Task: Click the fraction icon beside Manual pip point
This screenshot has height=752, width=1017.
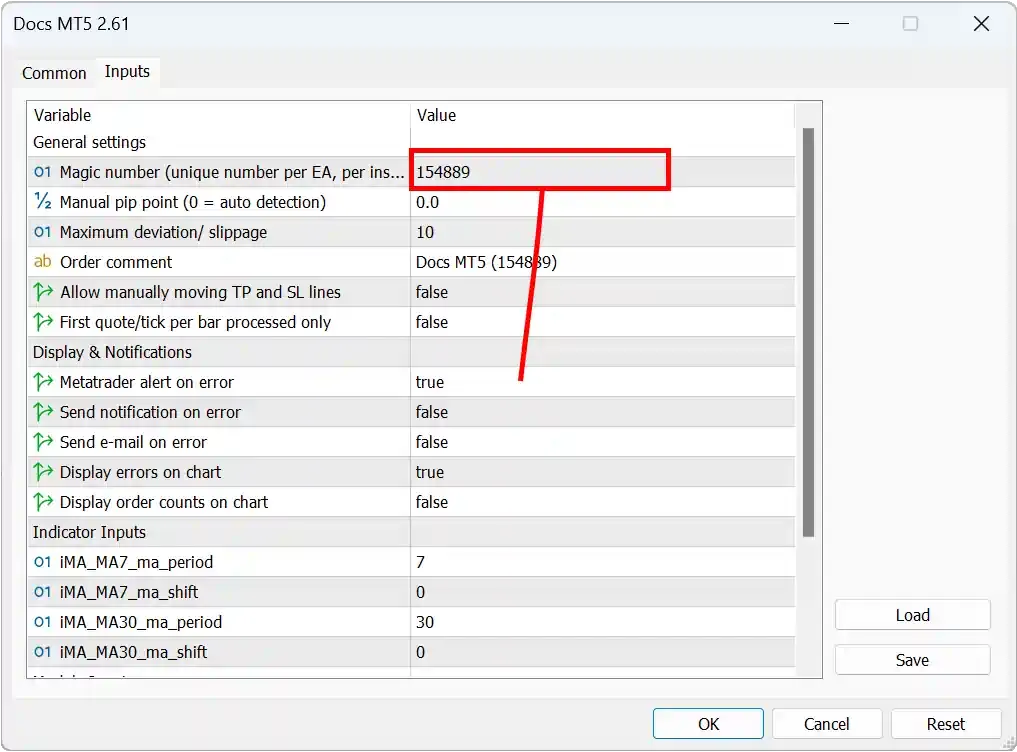Action: pyautogui.click(x=42, y=202)
